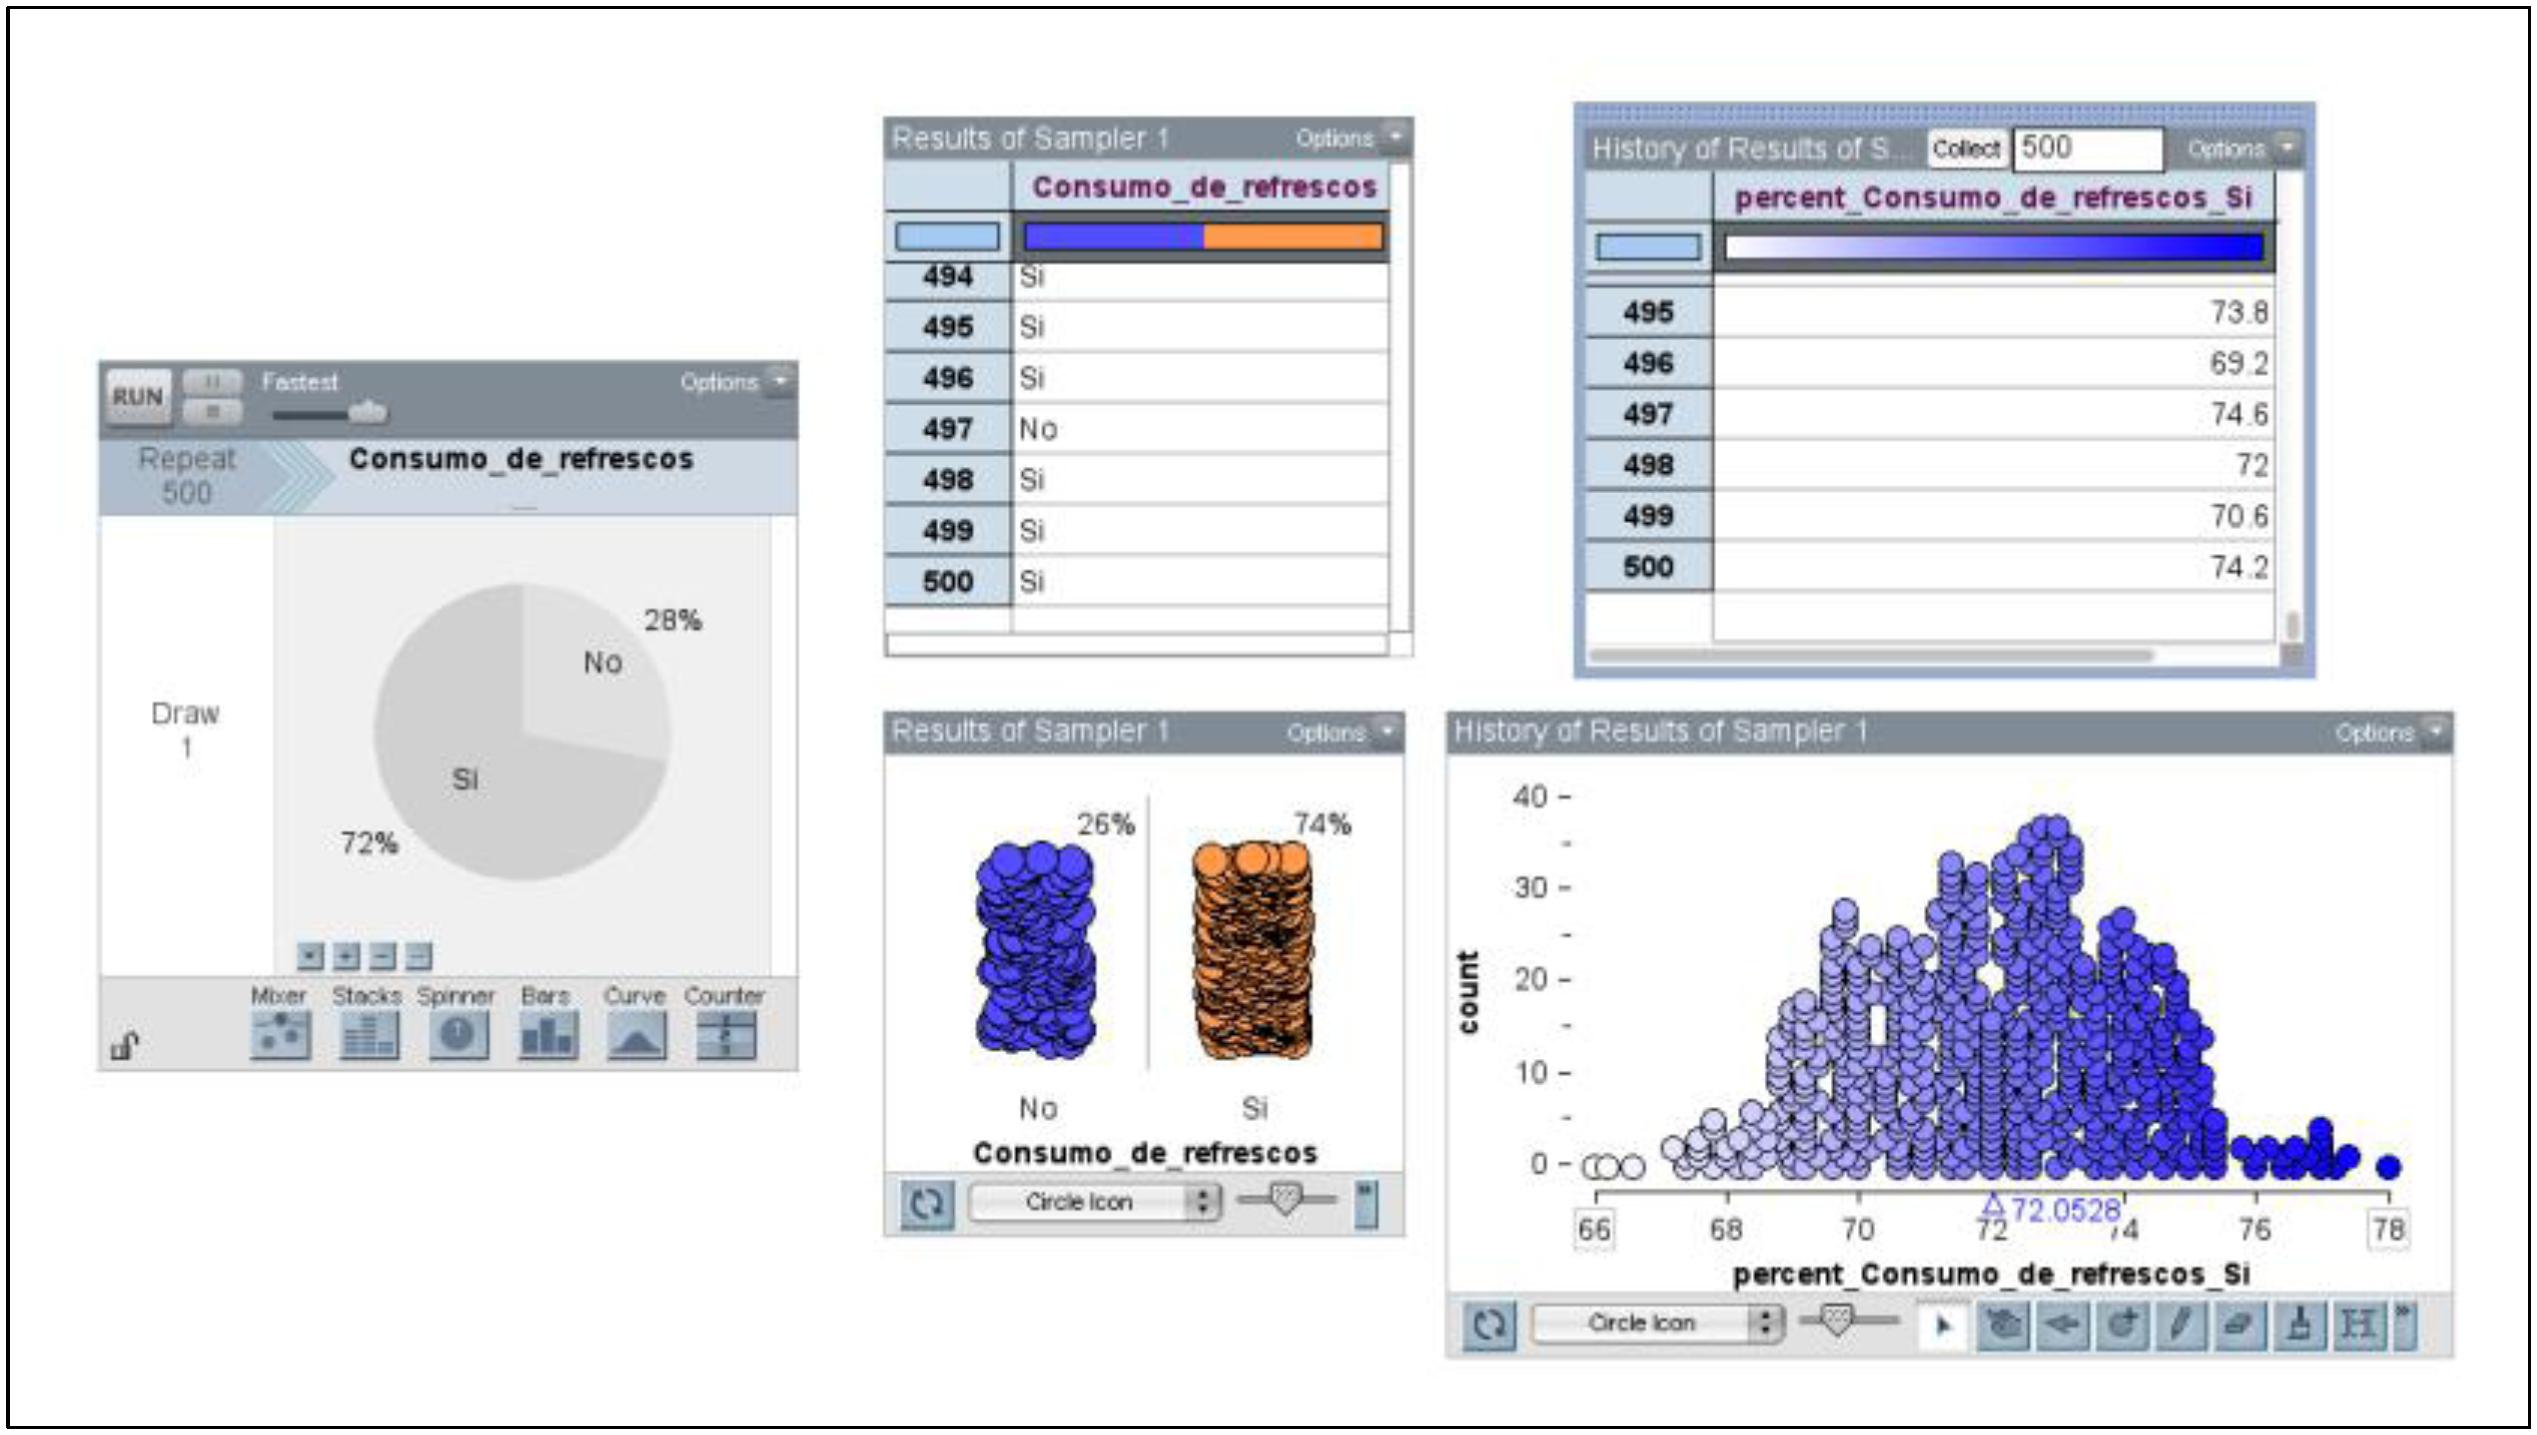
Task: Pick the Curve device icon
Action: coord(636,1035)
